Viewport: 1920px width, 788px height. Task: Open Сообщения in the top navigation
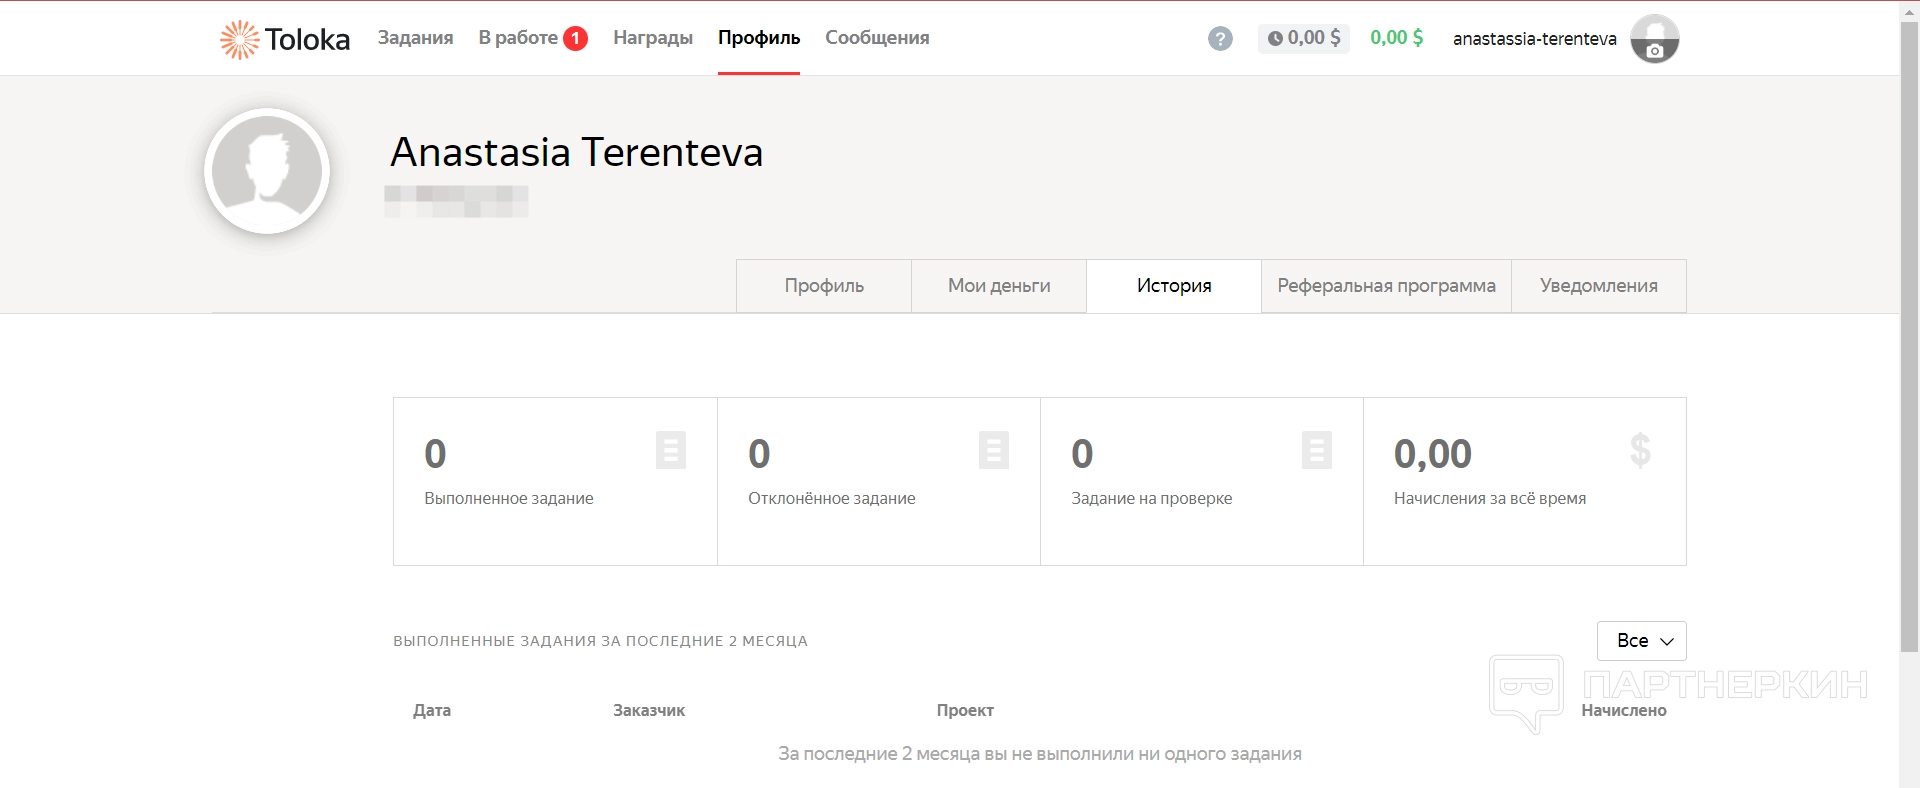877,38
